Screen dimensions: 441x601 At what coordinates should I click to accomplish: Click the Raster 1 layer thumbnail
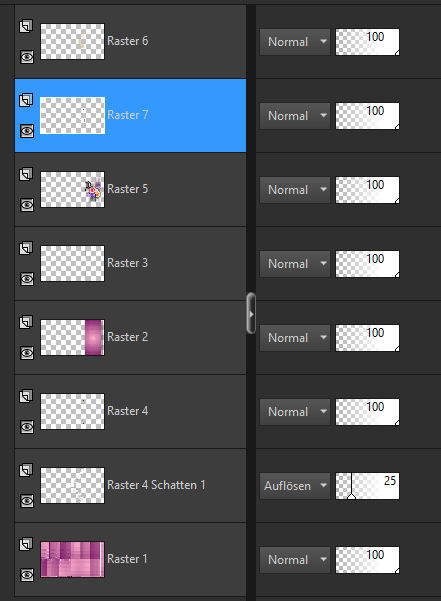(72, 560)
